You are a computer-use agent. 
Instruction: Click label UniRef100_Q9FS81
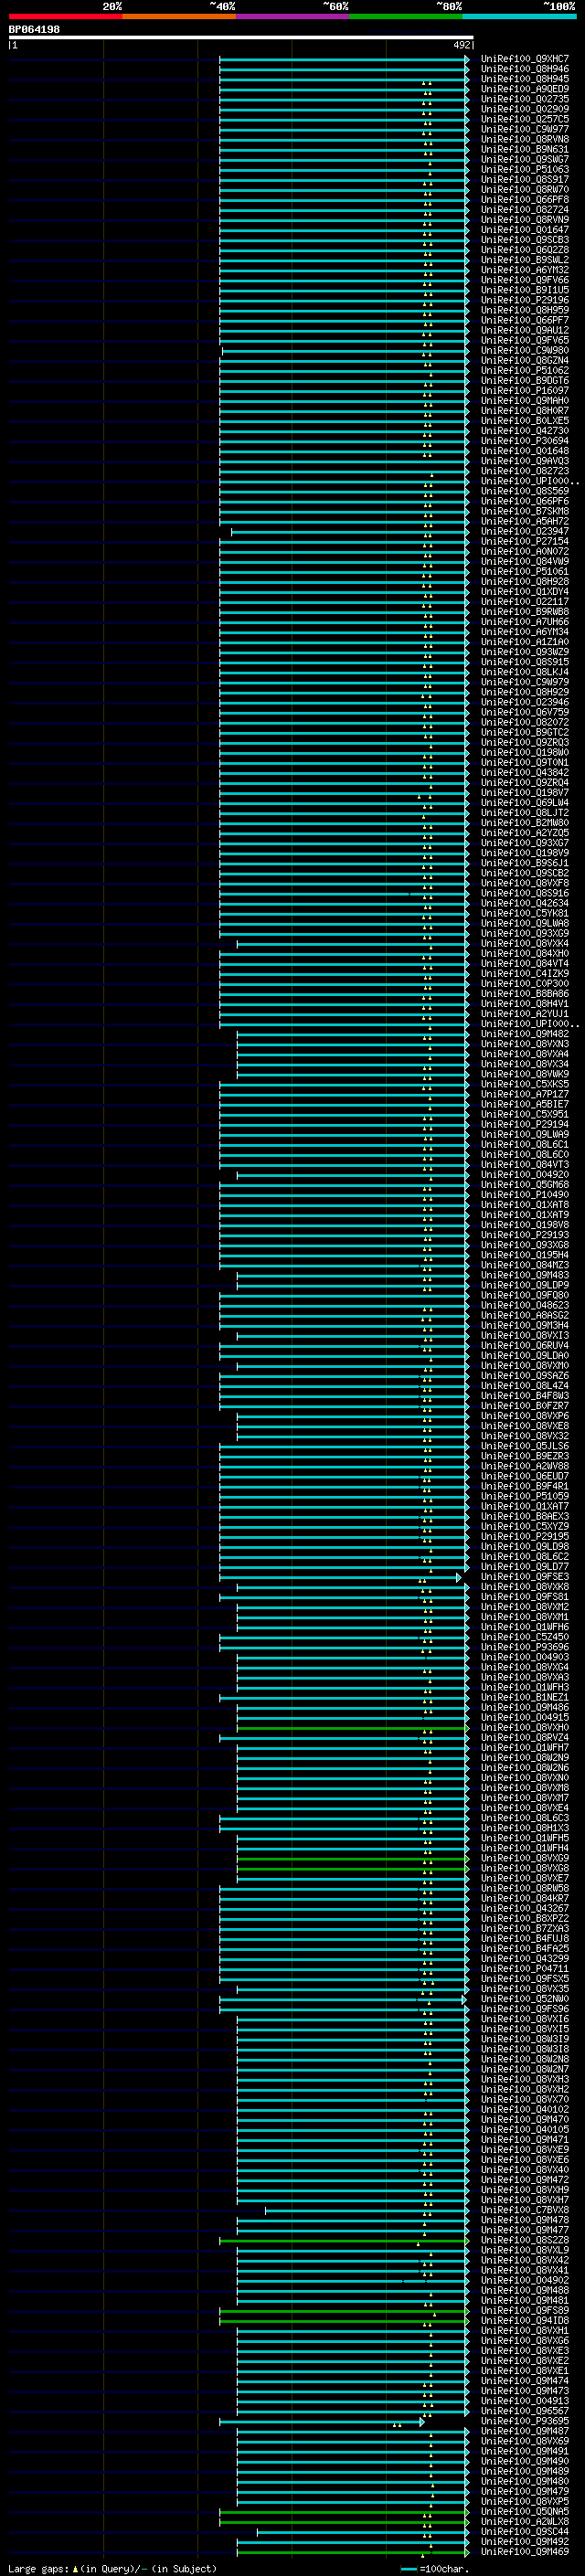point(525,1597)
